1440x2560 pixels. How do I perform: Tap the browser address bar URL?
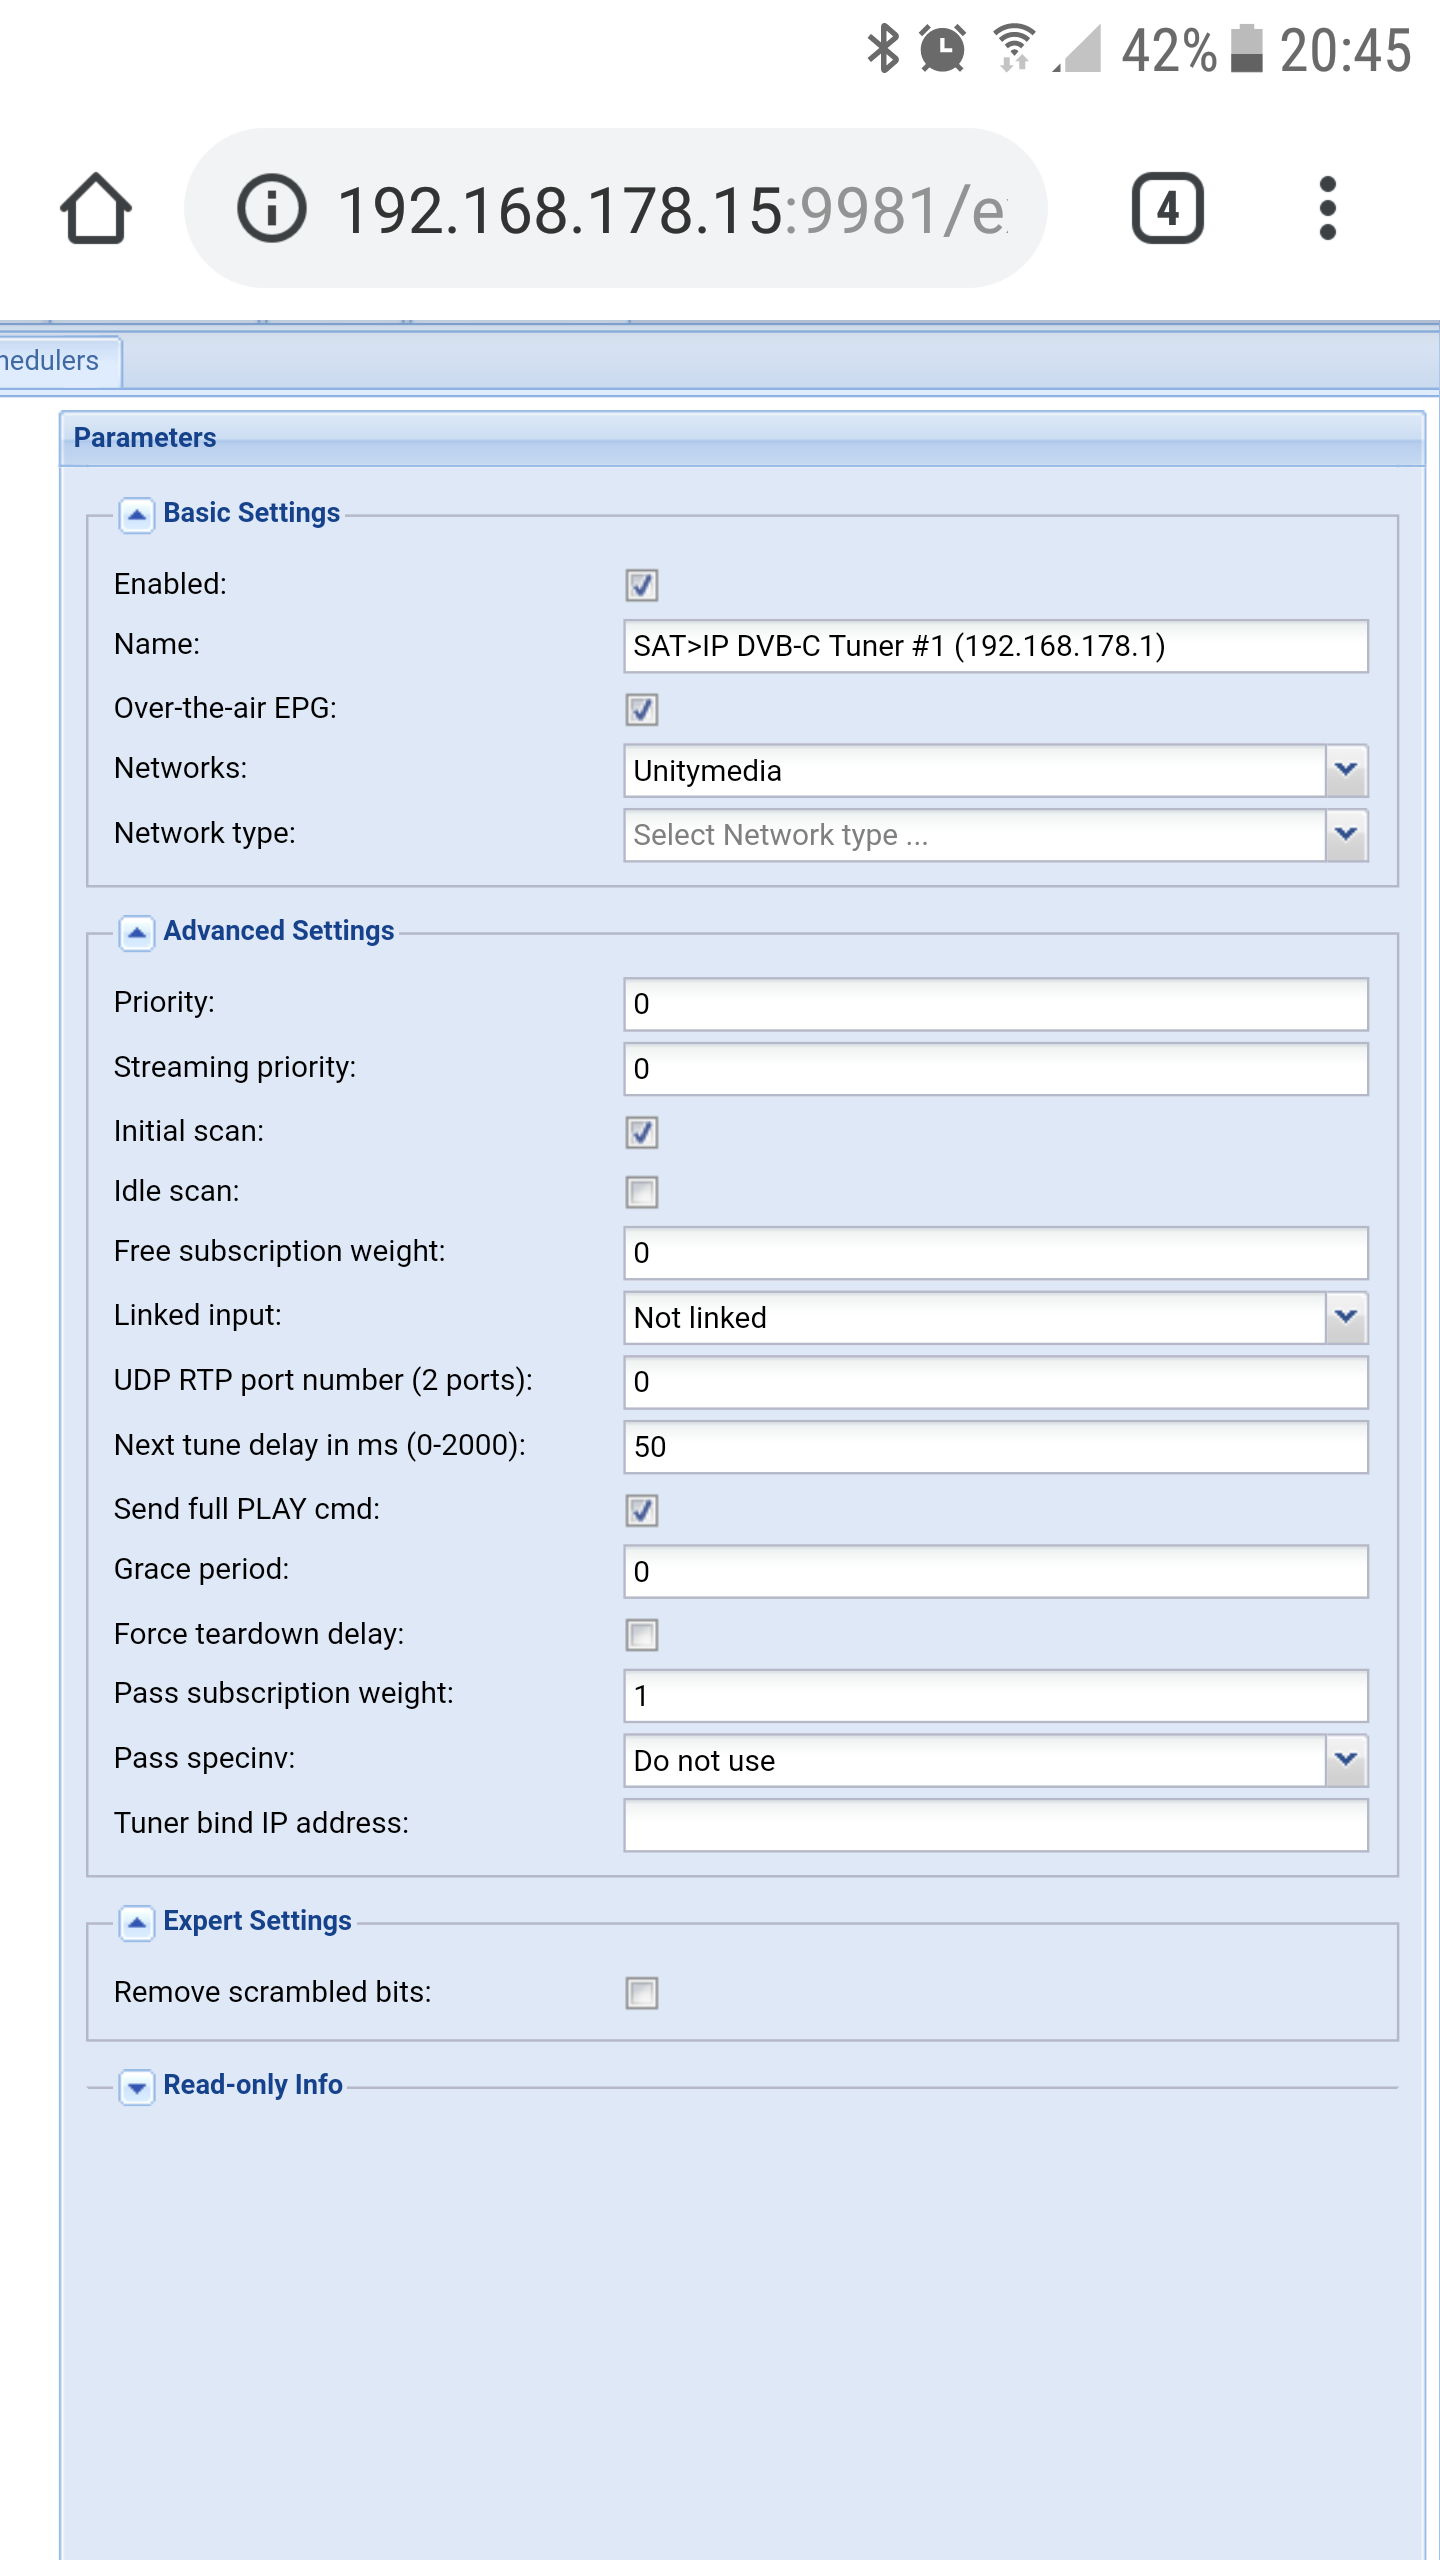click(672, 210)
